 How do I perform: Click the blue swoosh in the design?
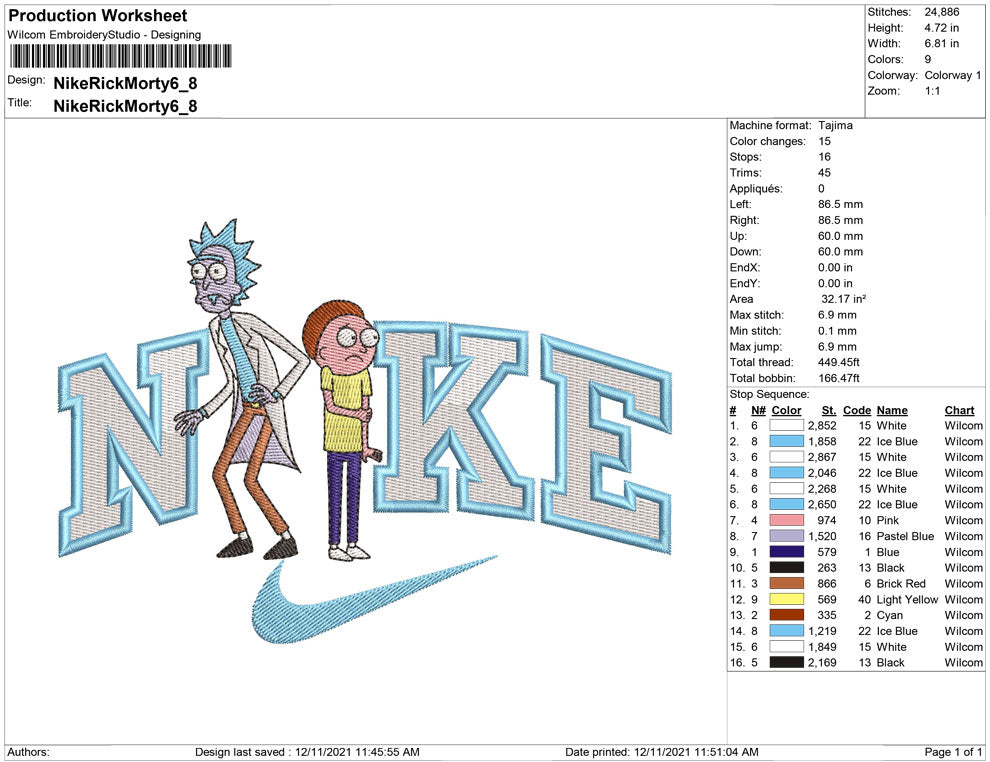374,600
